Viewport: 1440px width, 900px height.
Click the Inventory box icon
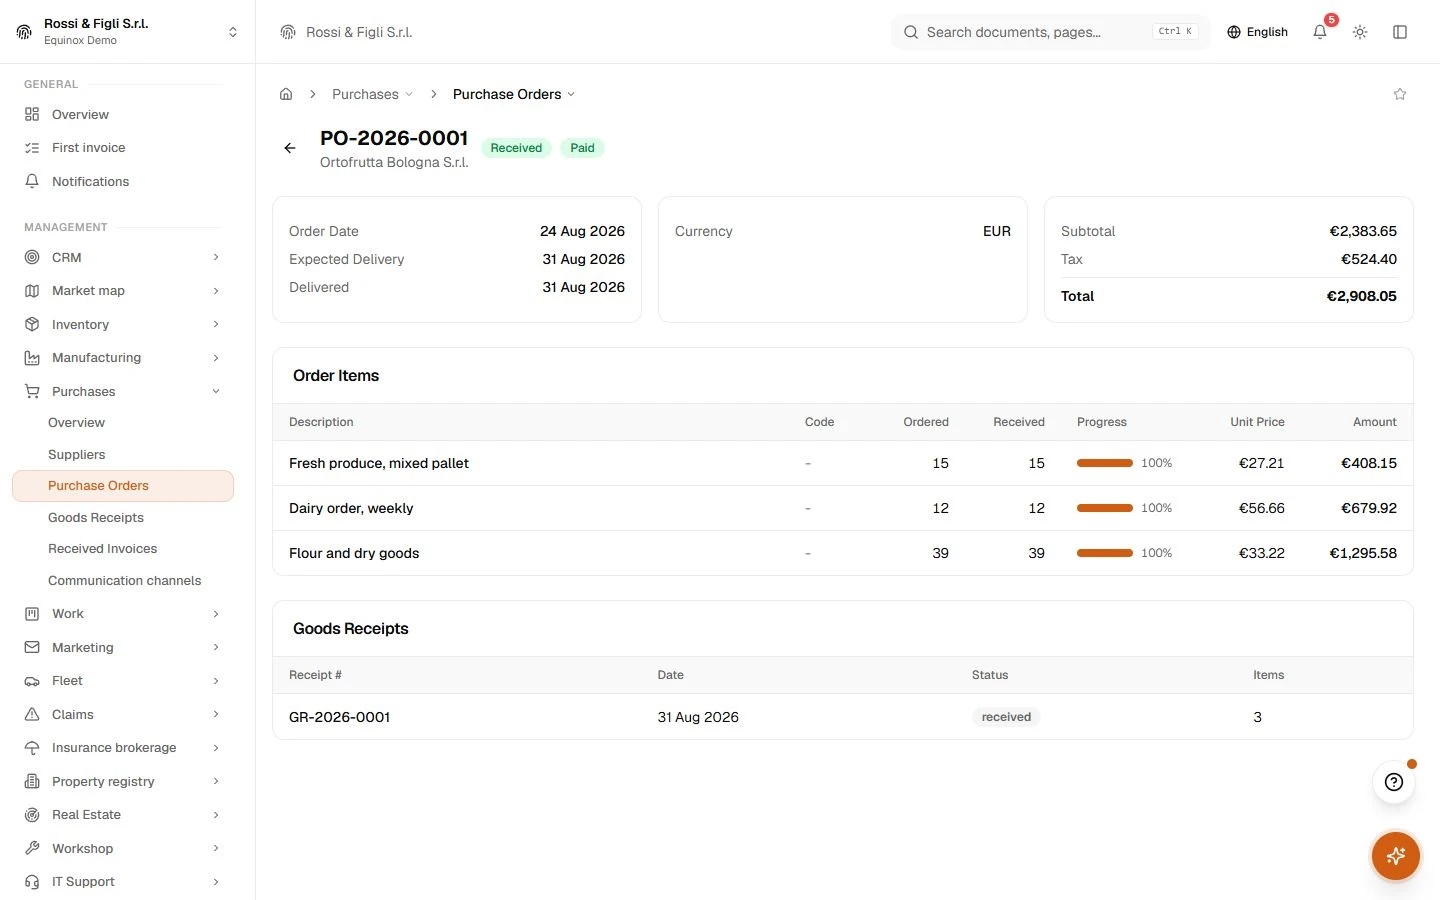pos(32,324)
